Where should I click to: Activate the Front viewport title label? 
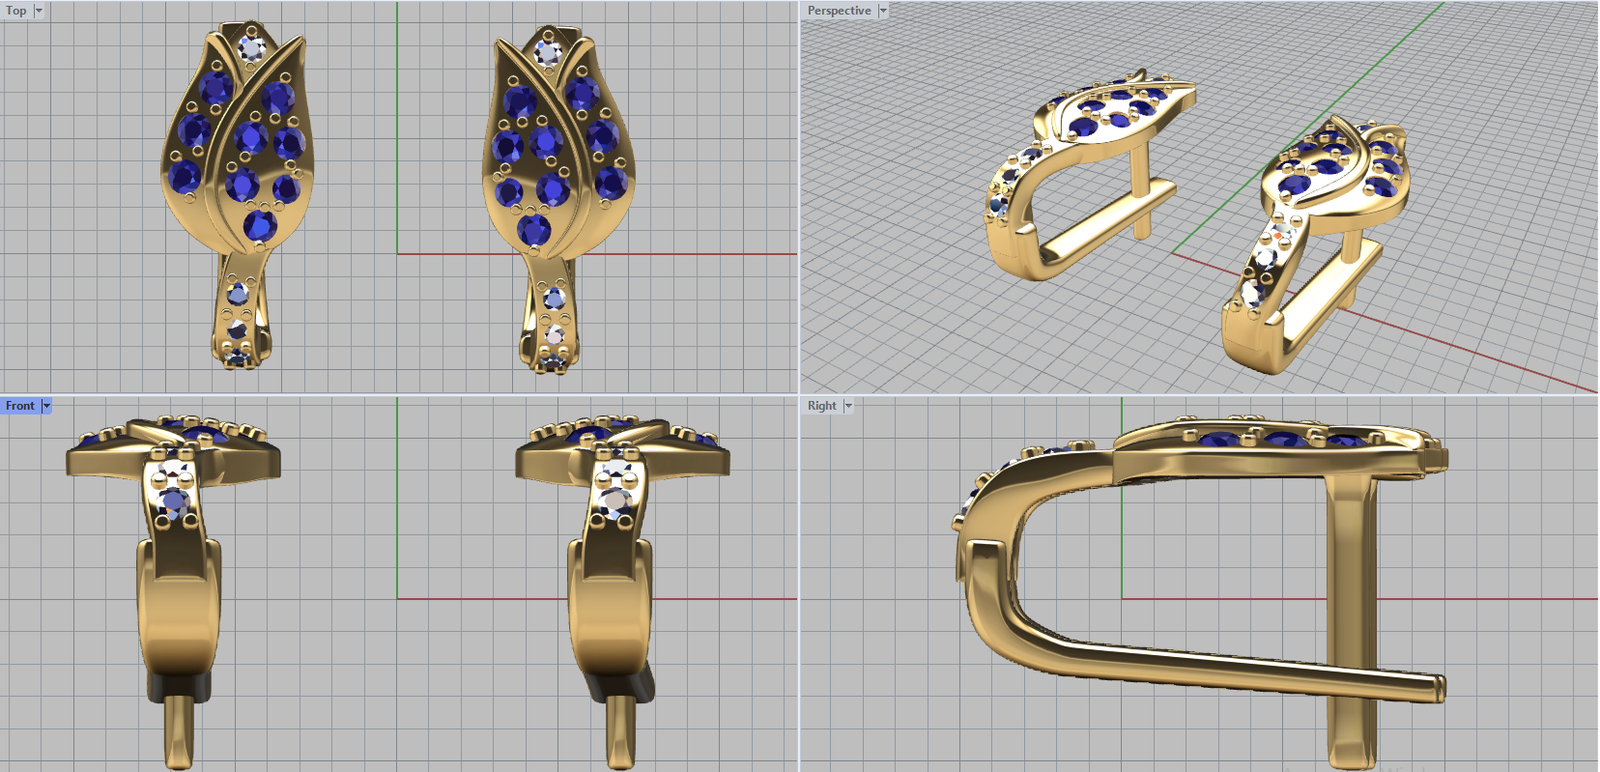click(20, 406)
